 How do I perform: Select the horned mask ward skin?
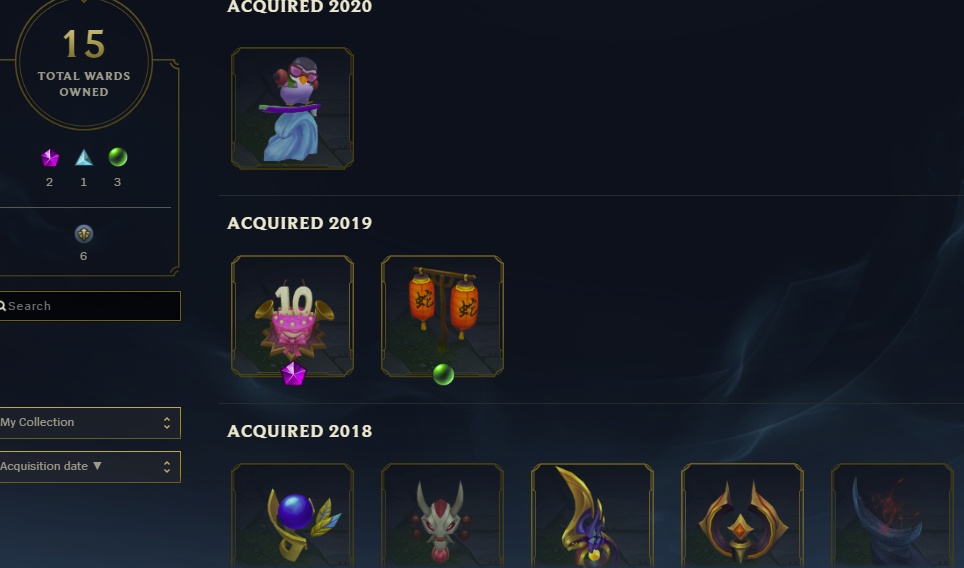pos(443,516)
